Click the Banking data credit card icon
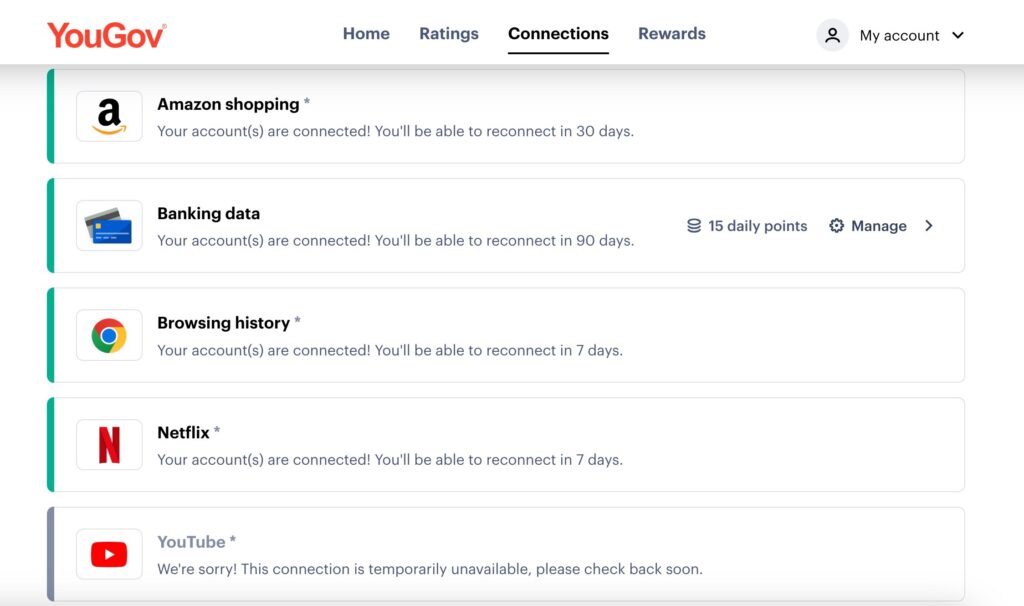1024x606 pixels. click(x=109, y=226)
